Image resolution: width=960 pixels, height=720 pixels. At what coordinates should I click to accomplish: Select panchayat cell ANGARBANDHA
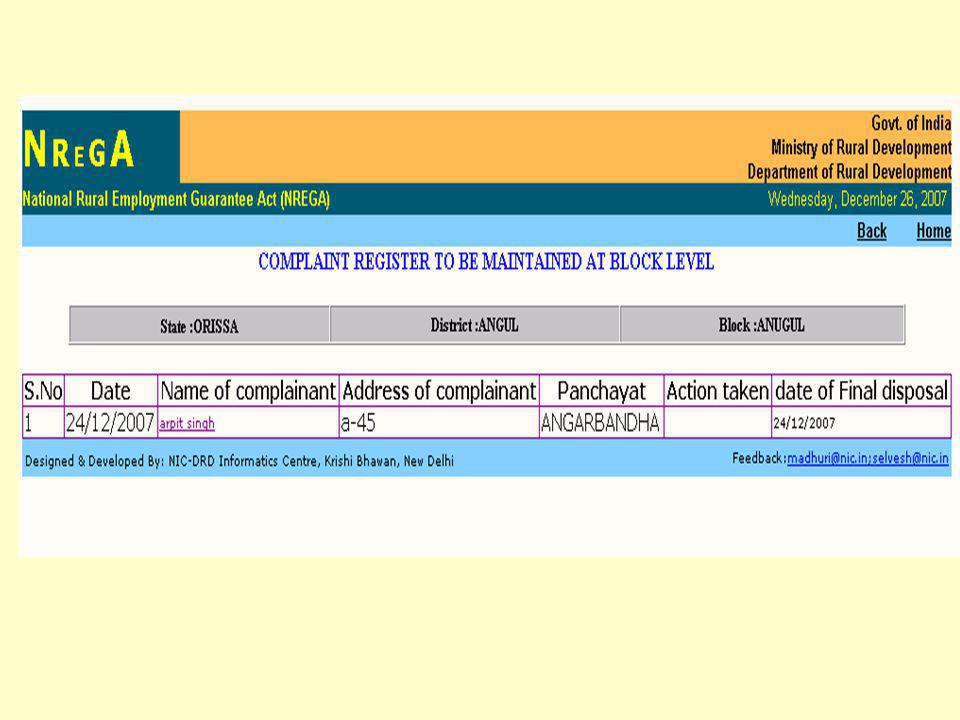(601, 422)
